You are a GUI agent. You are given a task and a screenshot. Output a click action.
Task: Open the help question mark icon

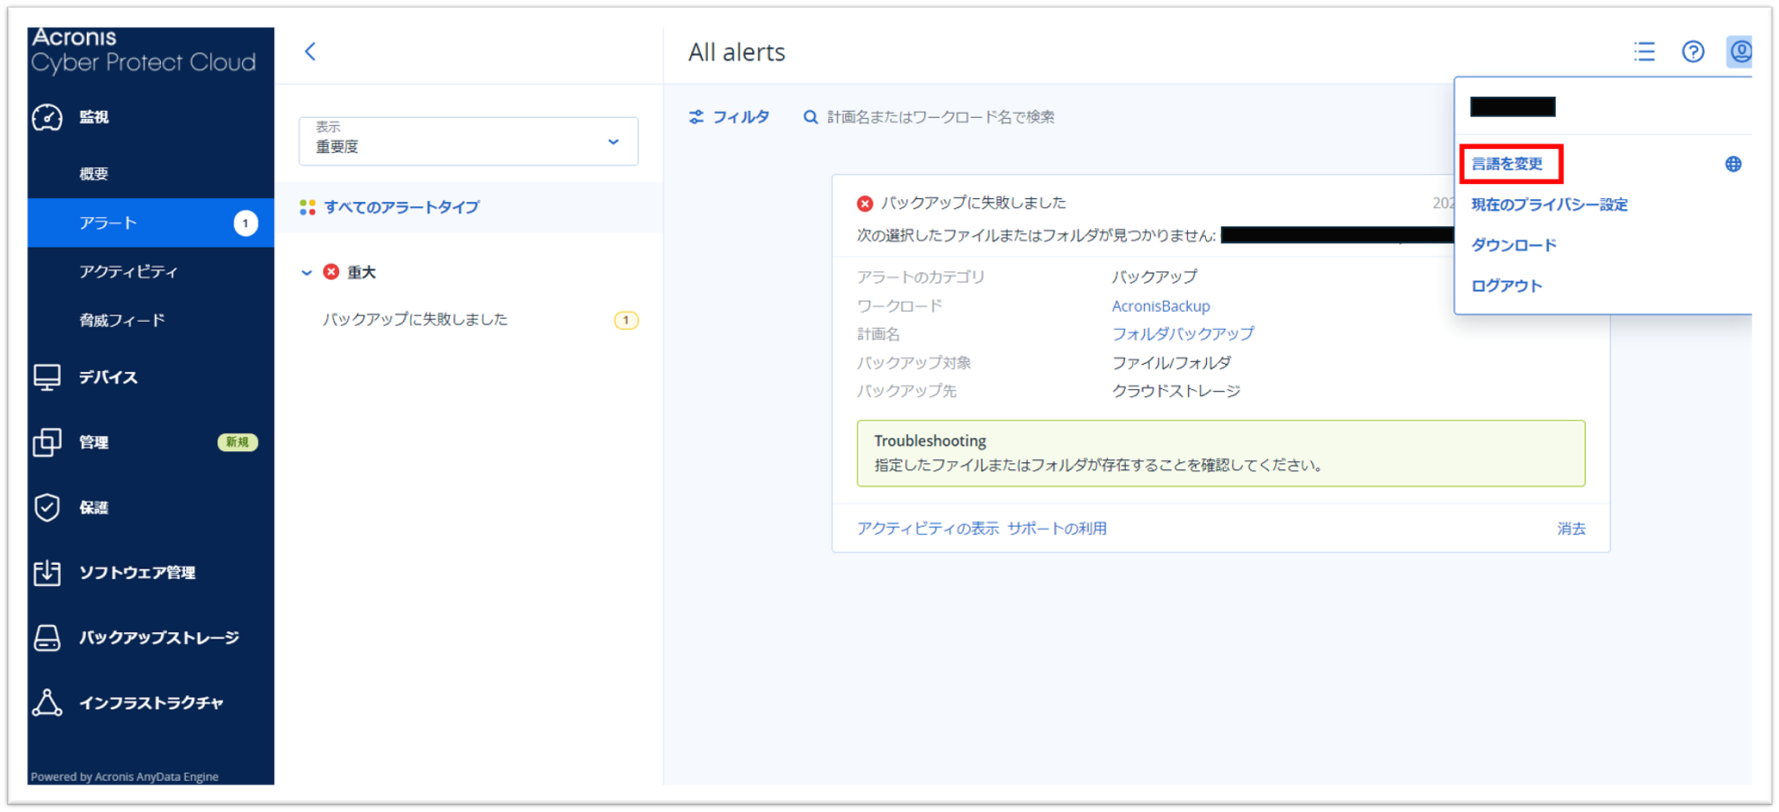(x=1692, y=52)
